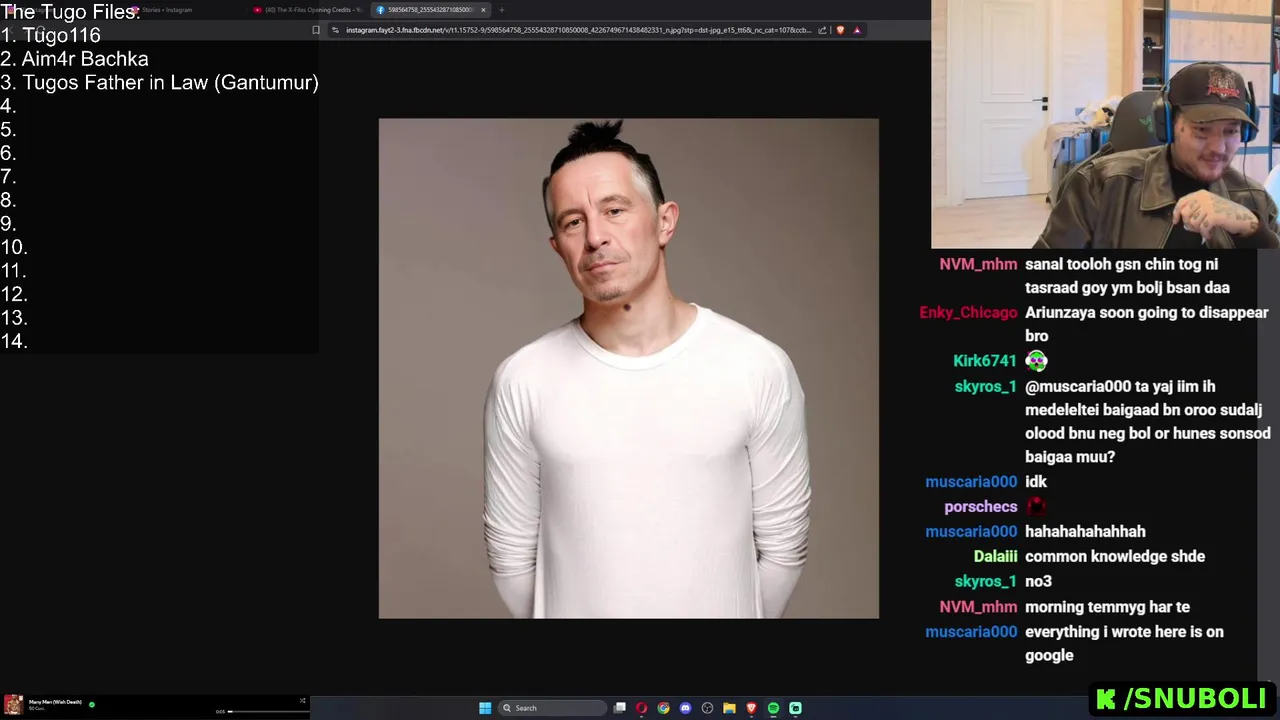
Task: Open Brave browser from the taskbar
Action: 751,708
